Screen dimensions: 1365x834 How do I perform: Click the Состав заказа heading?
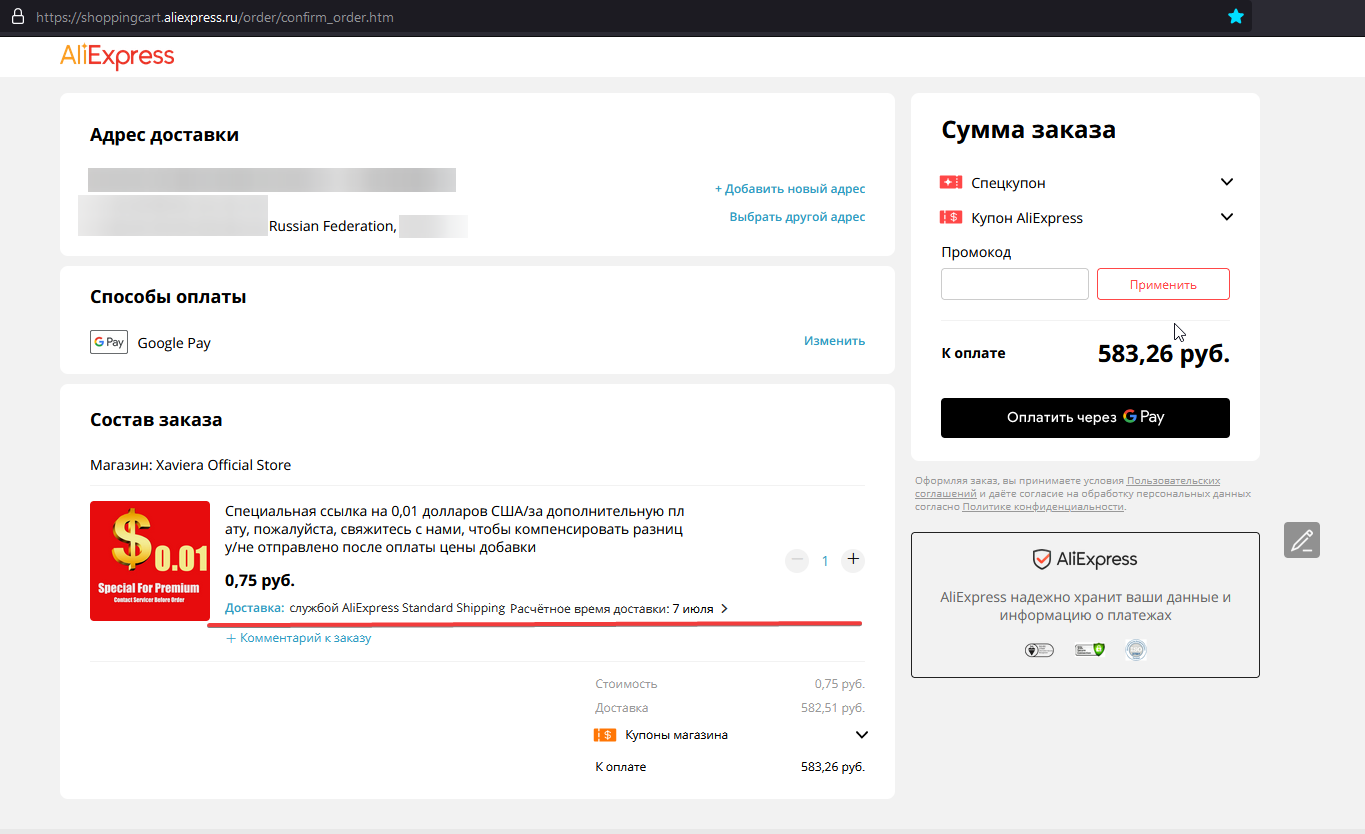pos(156,420)
